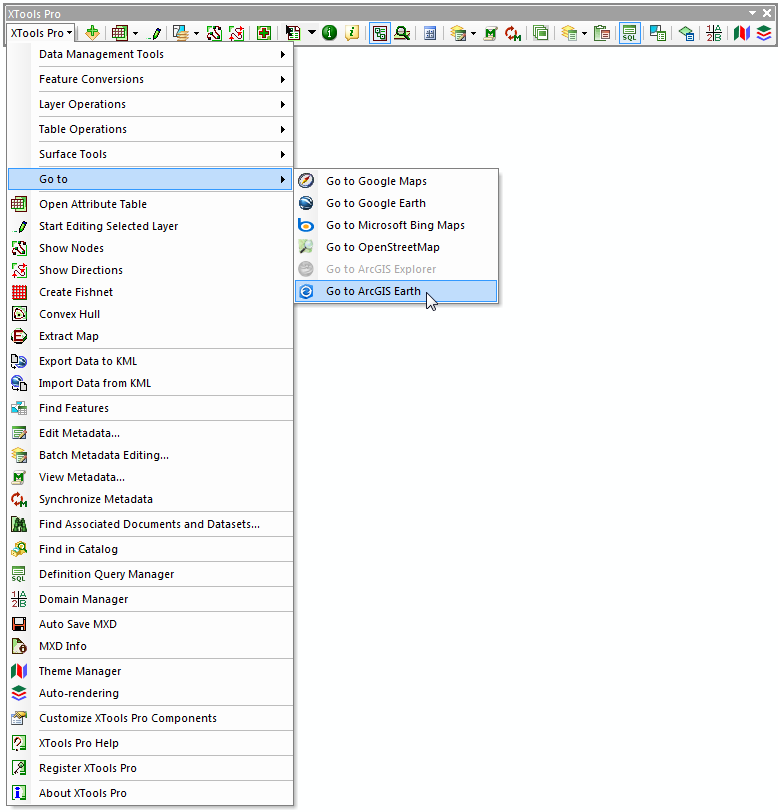Image resolution: width=778 pixels, height=812 pixels.
Task: Choose Go to ArcGIS Earth
Action: coord(396,291)
